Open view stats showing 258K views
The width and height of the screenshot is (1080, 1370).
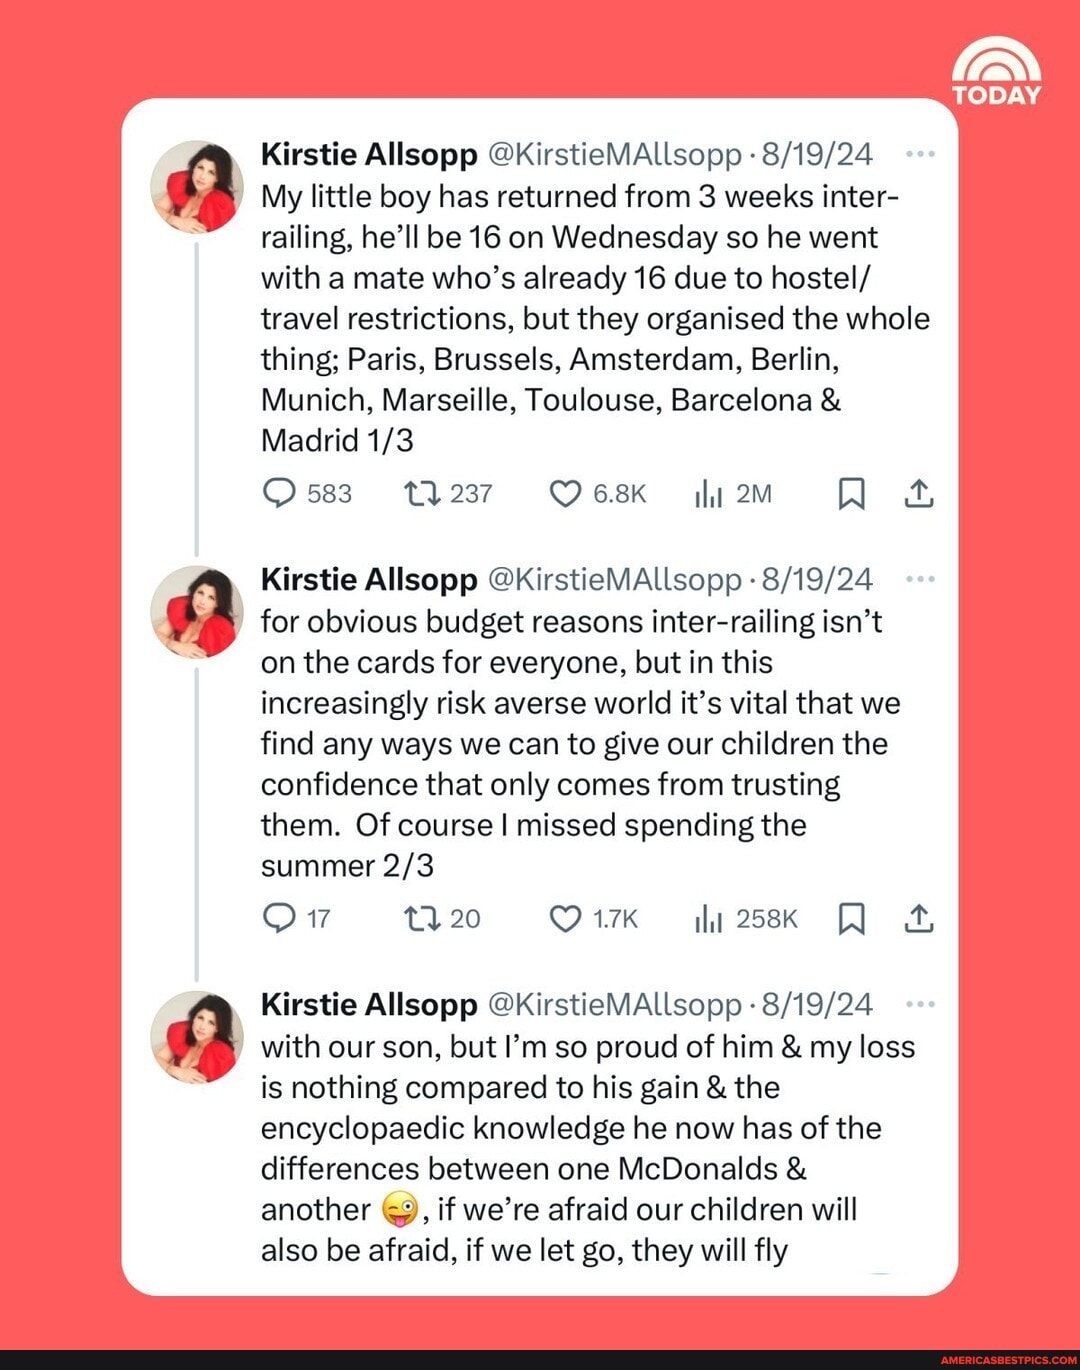pos(708,918)
